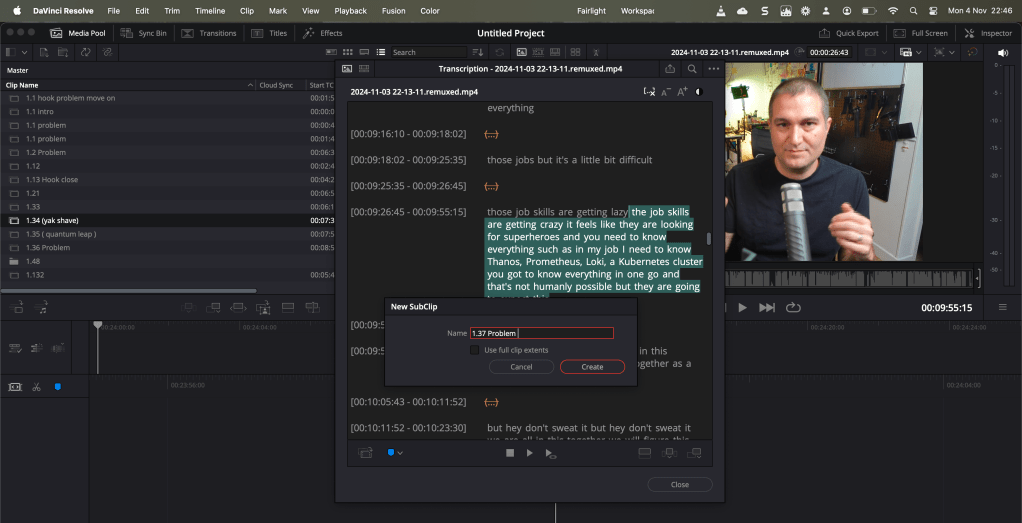Switch media pool to filmstrip view
The height and width of the screenshot is (523, 1022).
[364, 52]
